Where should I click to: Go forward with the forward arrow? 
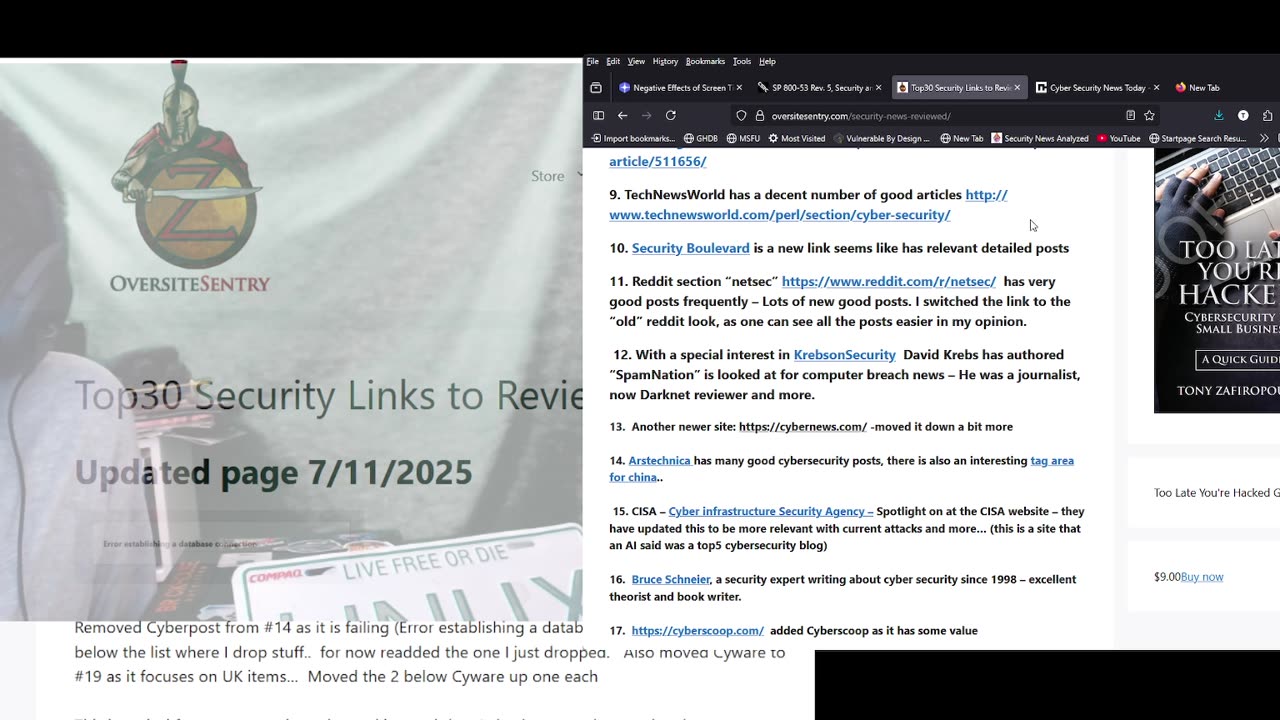[646, 116]
